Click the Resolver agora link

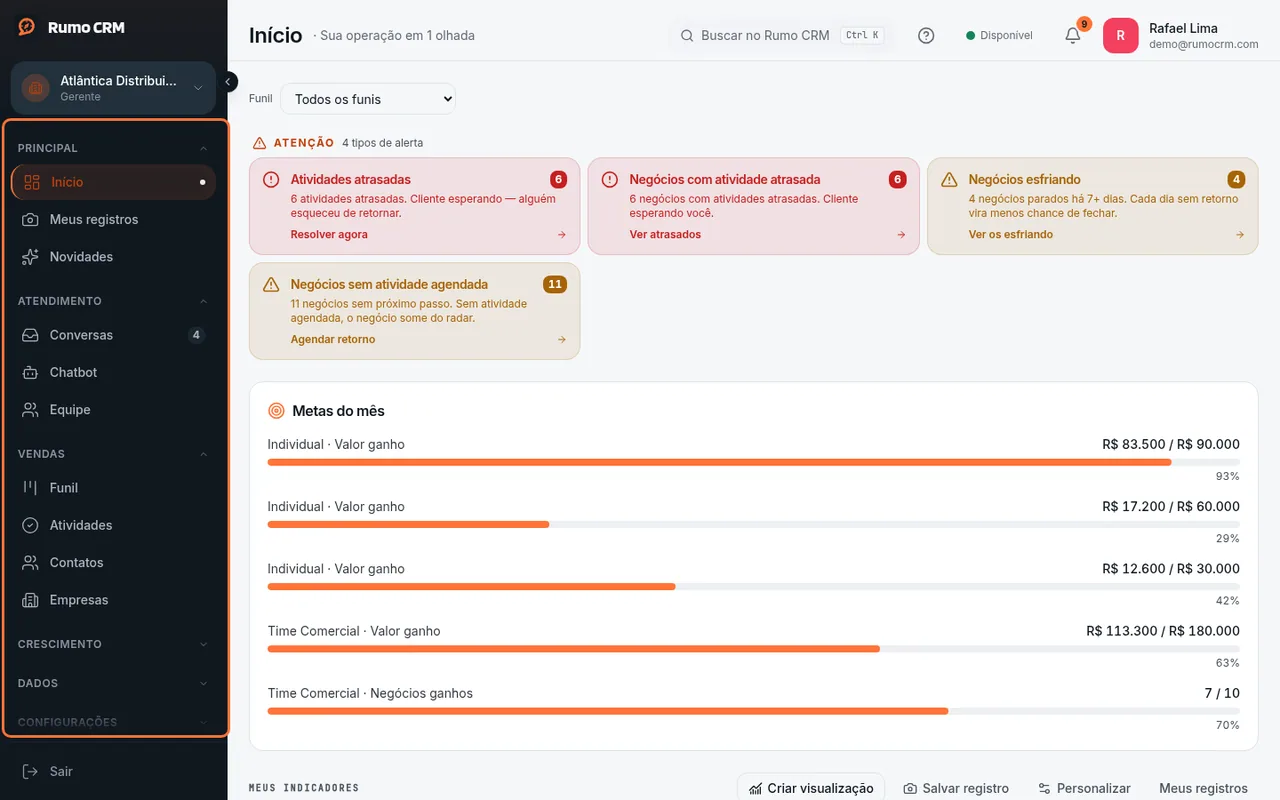click(x=329, y=235)
